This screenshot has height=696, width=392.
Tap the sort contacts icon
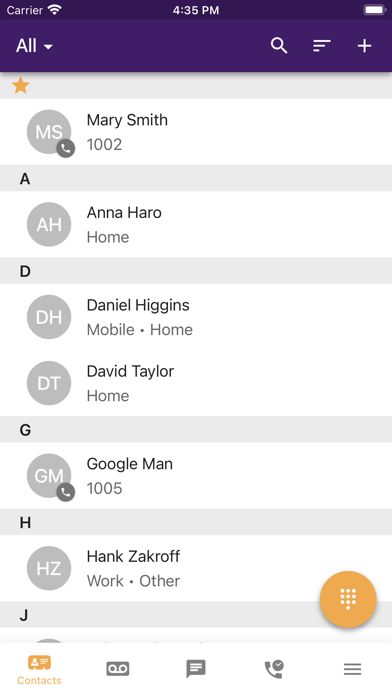click(x=321, y=46)
